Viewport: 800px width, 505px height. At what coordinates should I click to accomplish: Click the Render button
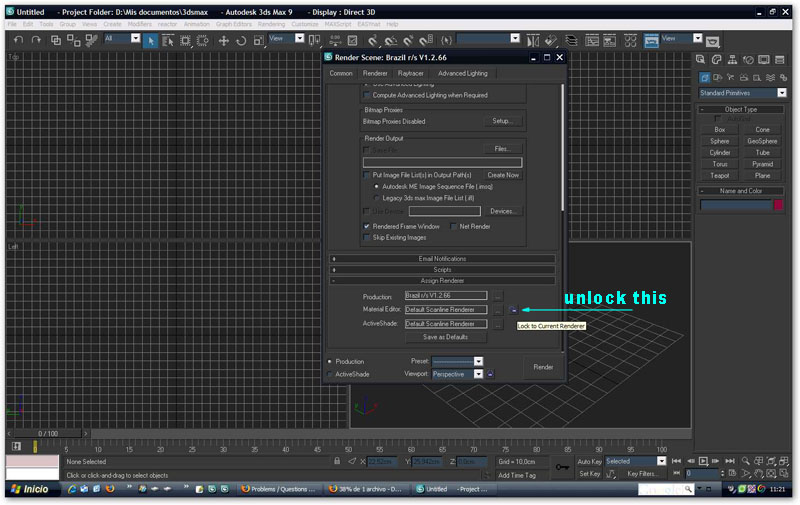(543, 367)
